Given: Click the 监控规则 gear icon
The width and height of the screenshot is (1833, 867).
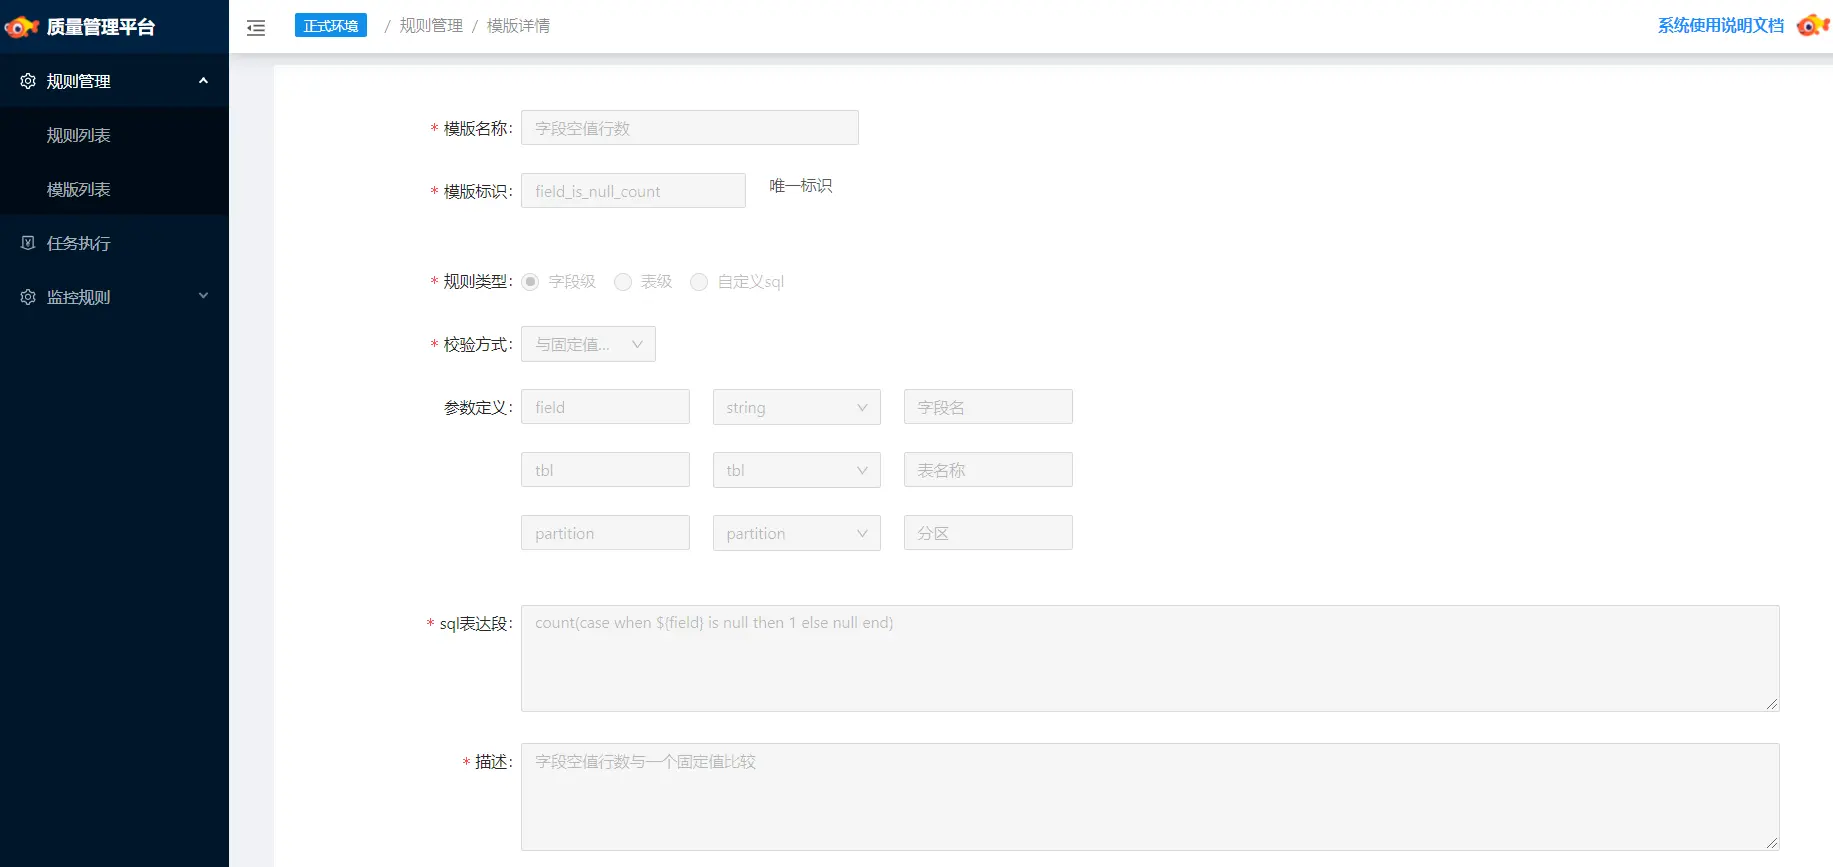Looking at the screenshot, I should (x=28, y=297).
